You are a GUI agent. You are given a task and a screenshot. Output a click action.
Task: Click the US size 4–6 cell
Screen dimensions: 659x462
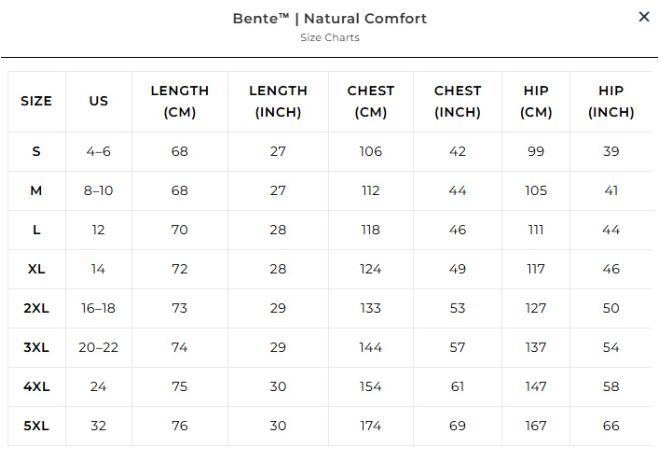click(x=98, y=151)
